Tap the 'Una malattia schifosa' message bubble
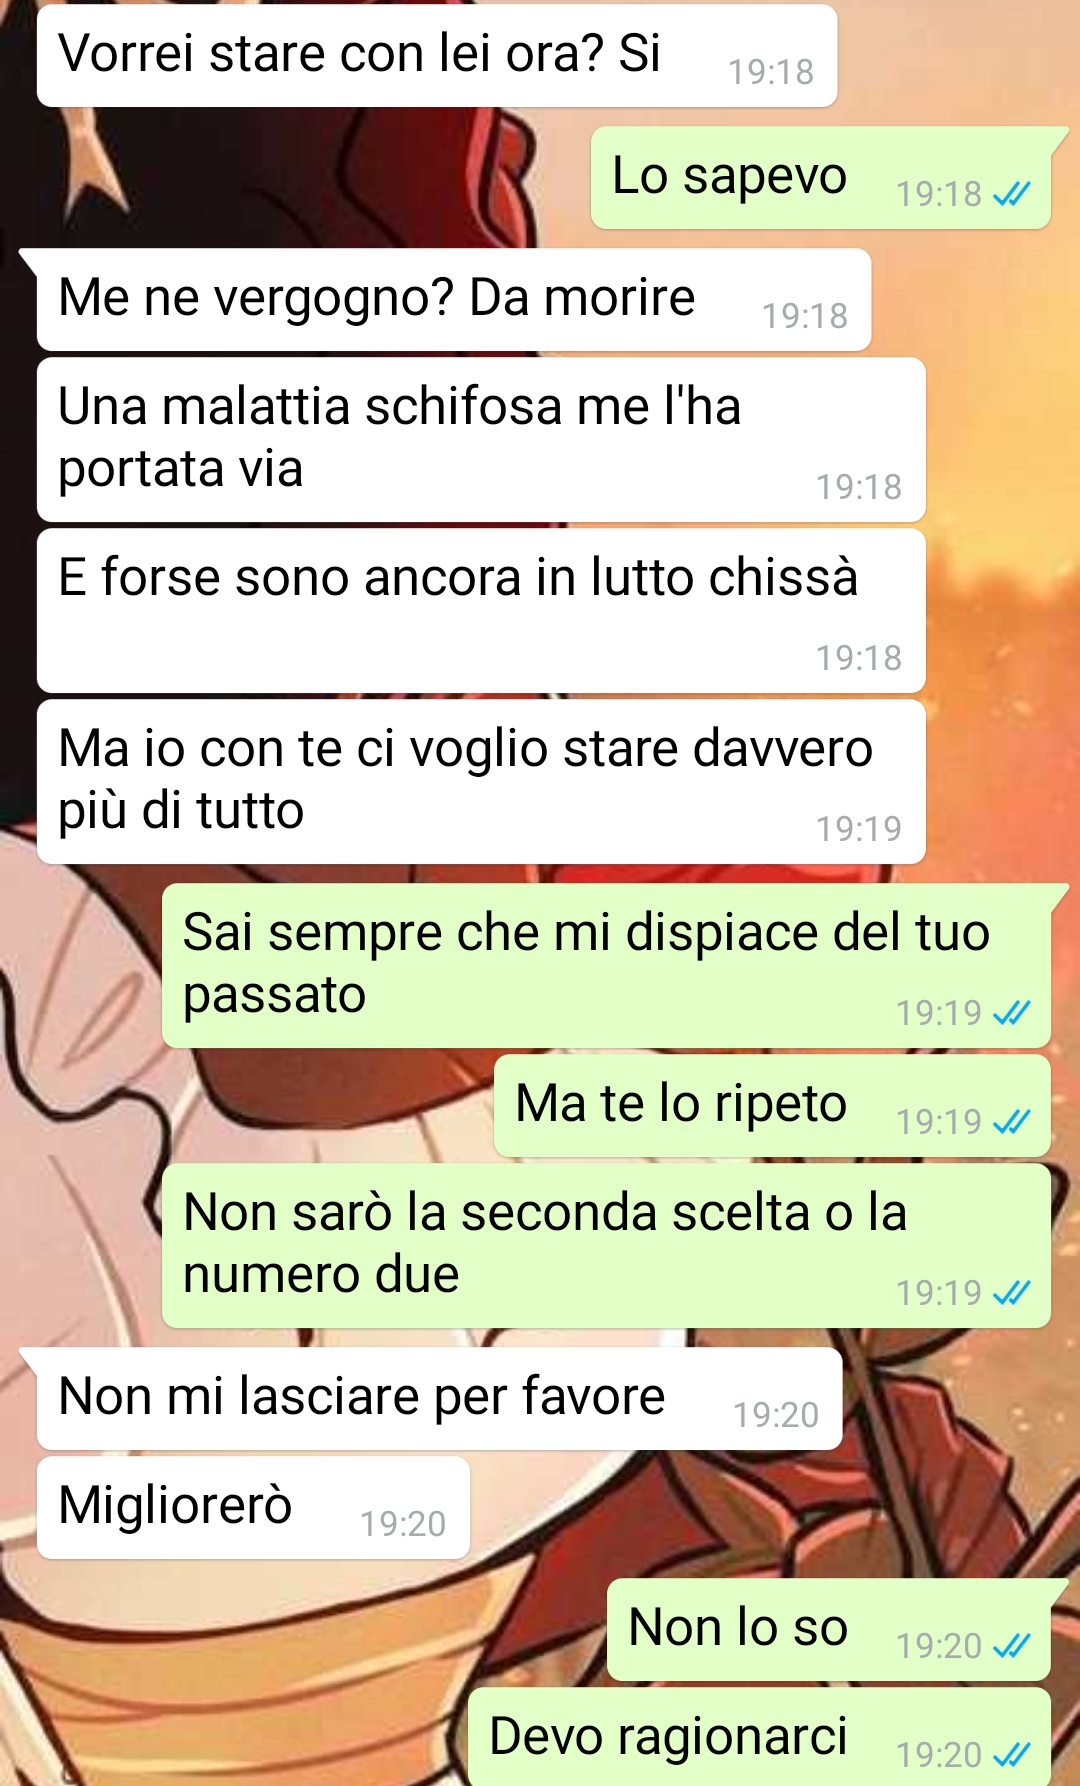 pos(481,440)
